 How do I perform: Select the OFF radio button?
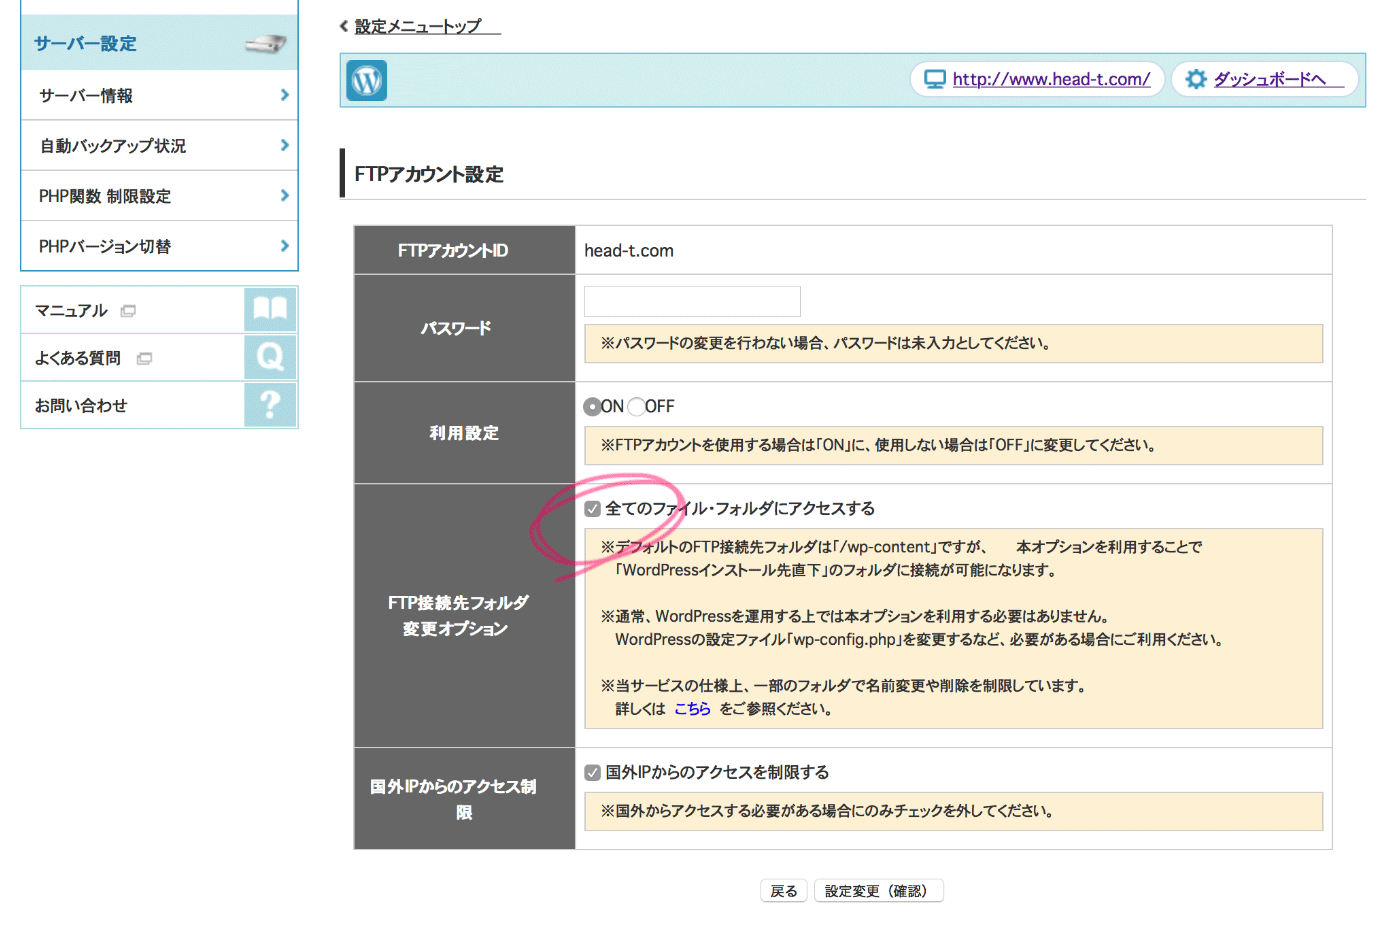coord(636,406)
